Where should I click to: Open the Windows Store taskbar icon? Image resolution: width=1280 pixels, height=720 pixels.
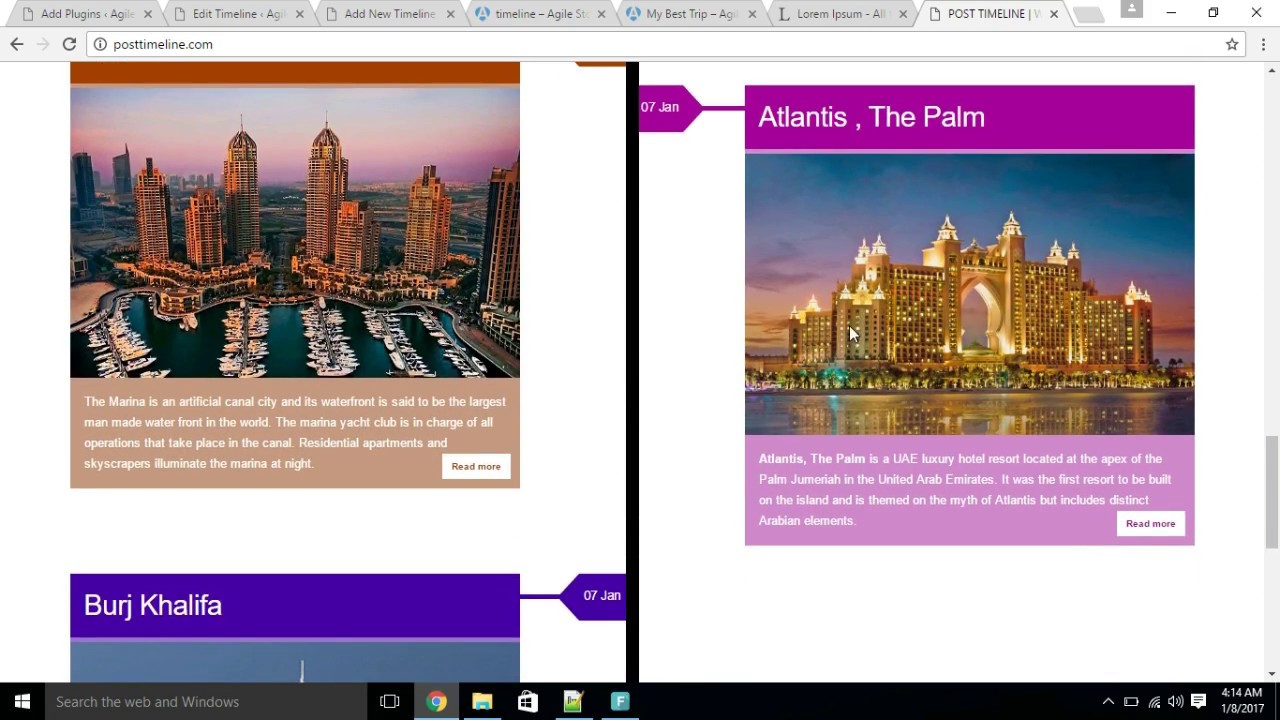pos(528,701)
